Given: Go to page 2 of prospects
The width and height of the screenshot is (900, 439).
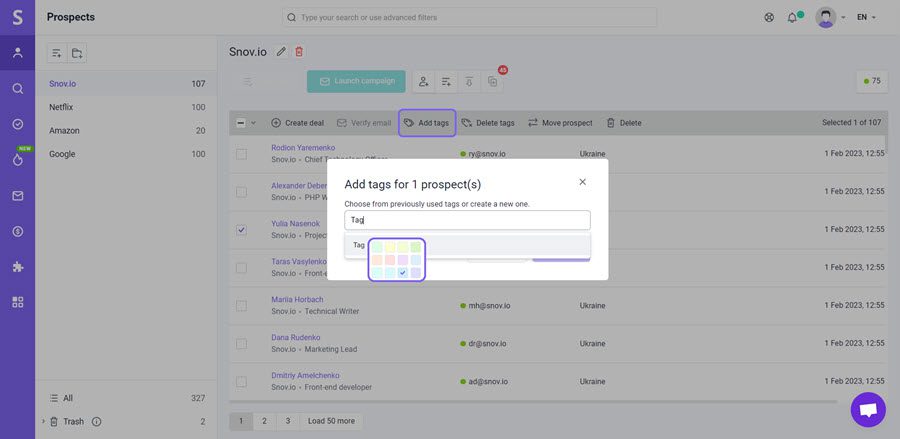Looking at the screenshot, I should [x=264, y=421].
